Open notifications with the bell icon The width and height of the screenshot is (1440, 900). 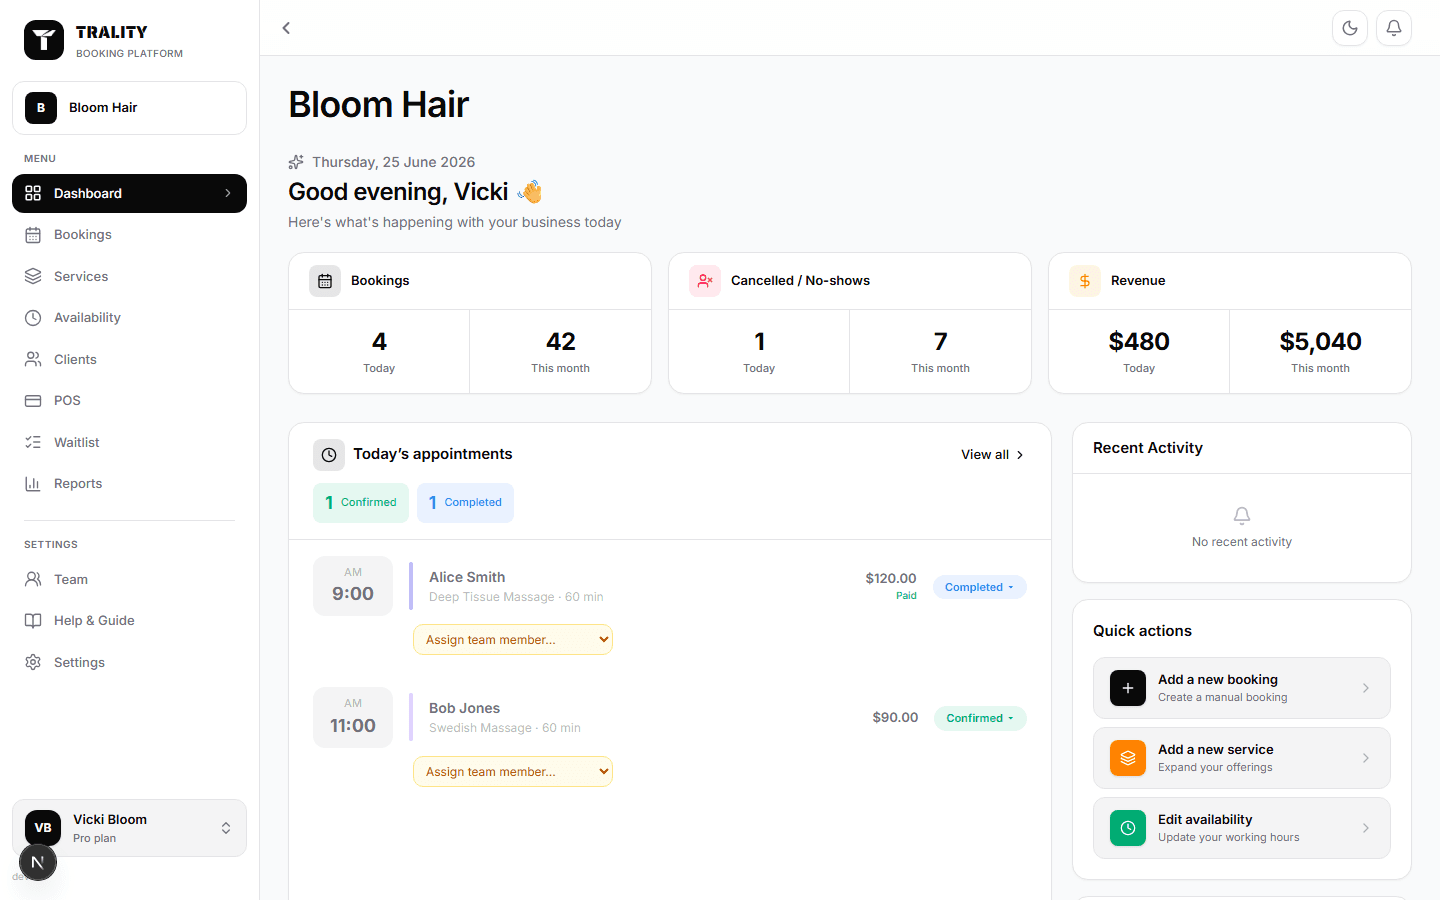[1394, 28]
